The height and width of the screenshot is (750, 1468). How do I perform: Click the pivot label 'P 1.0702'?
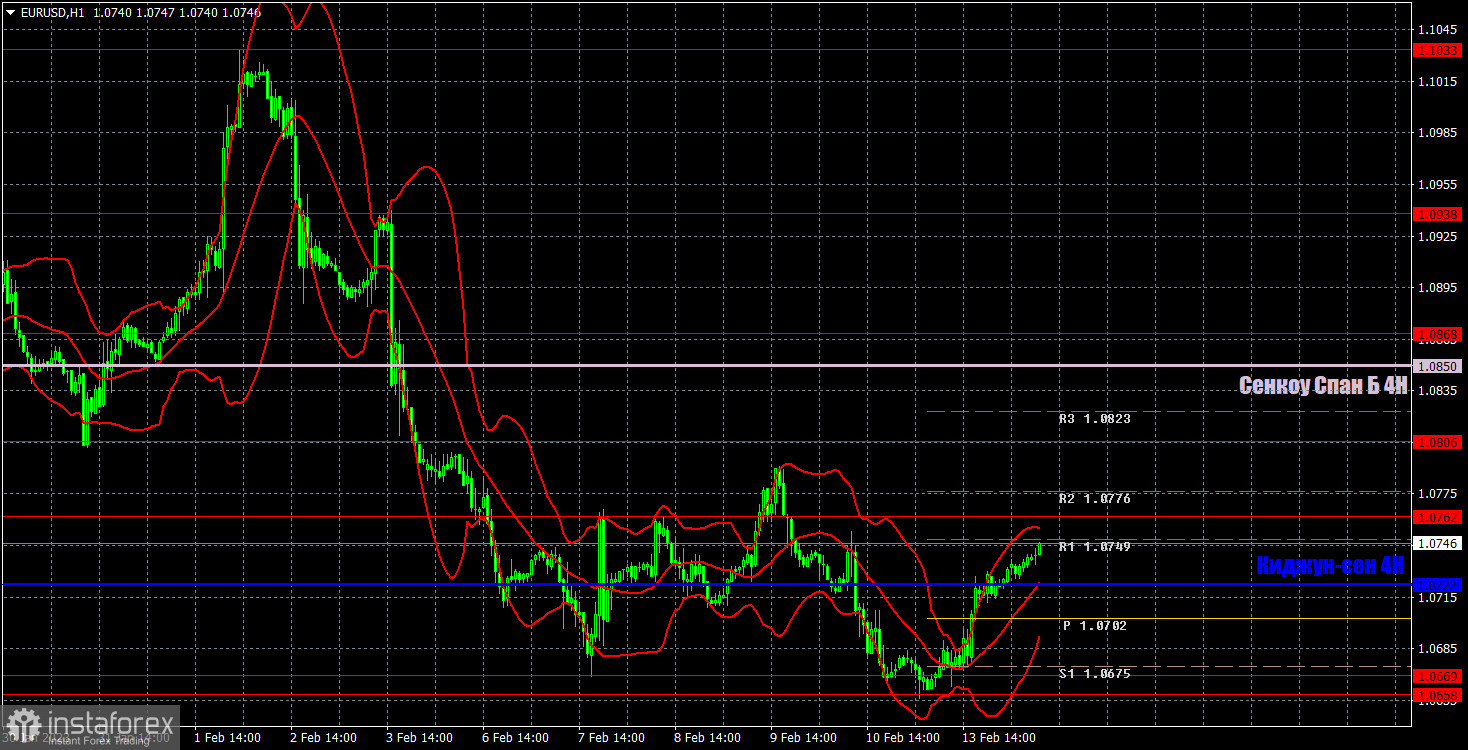(x=1095, y=626)
